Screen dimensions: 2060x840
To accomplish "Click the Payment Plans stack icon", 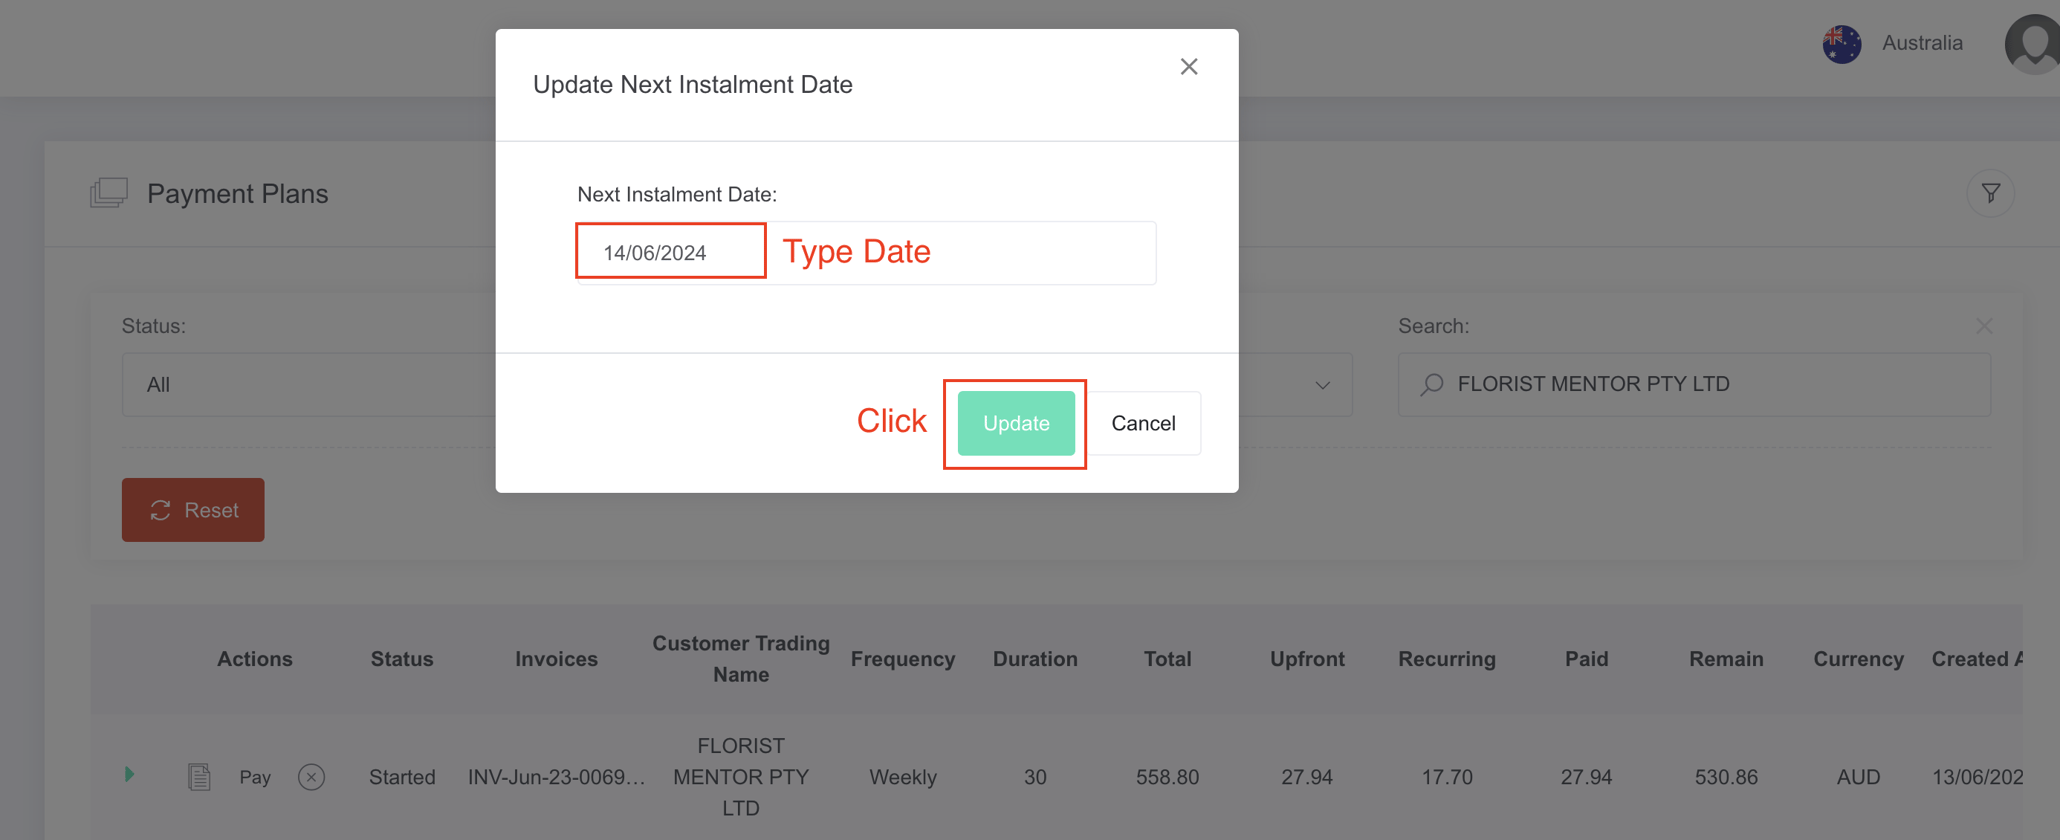I will point(109,192).
